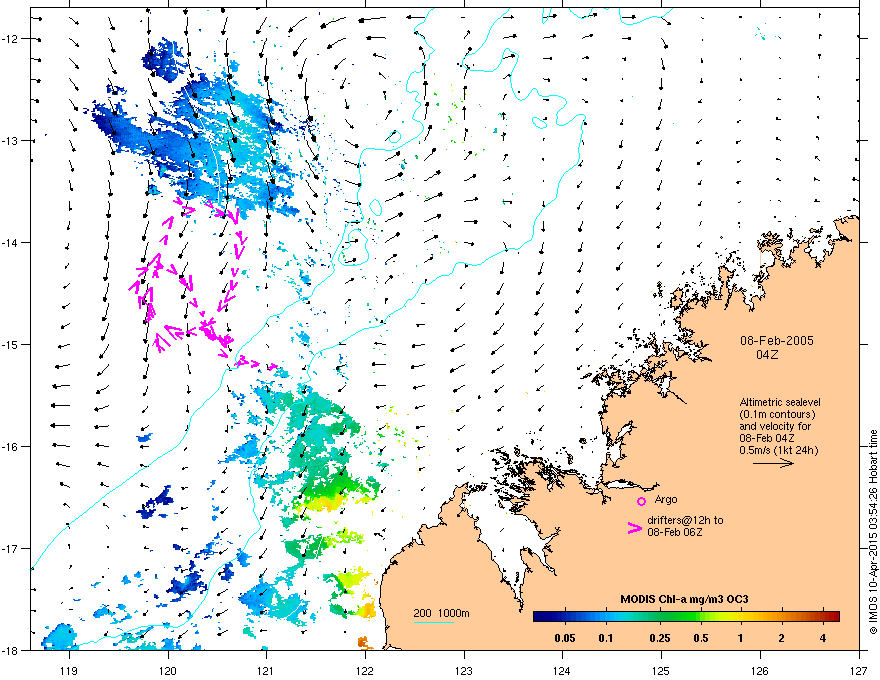Click the magenta drifter legend arrow icon

click(634, 527)
